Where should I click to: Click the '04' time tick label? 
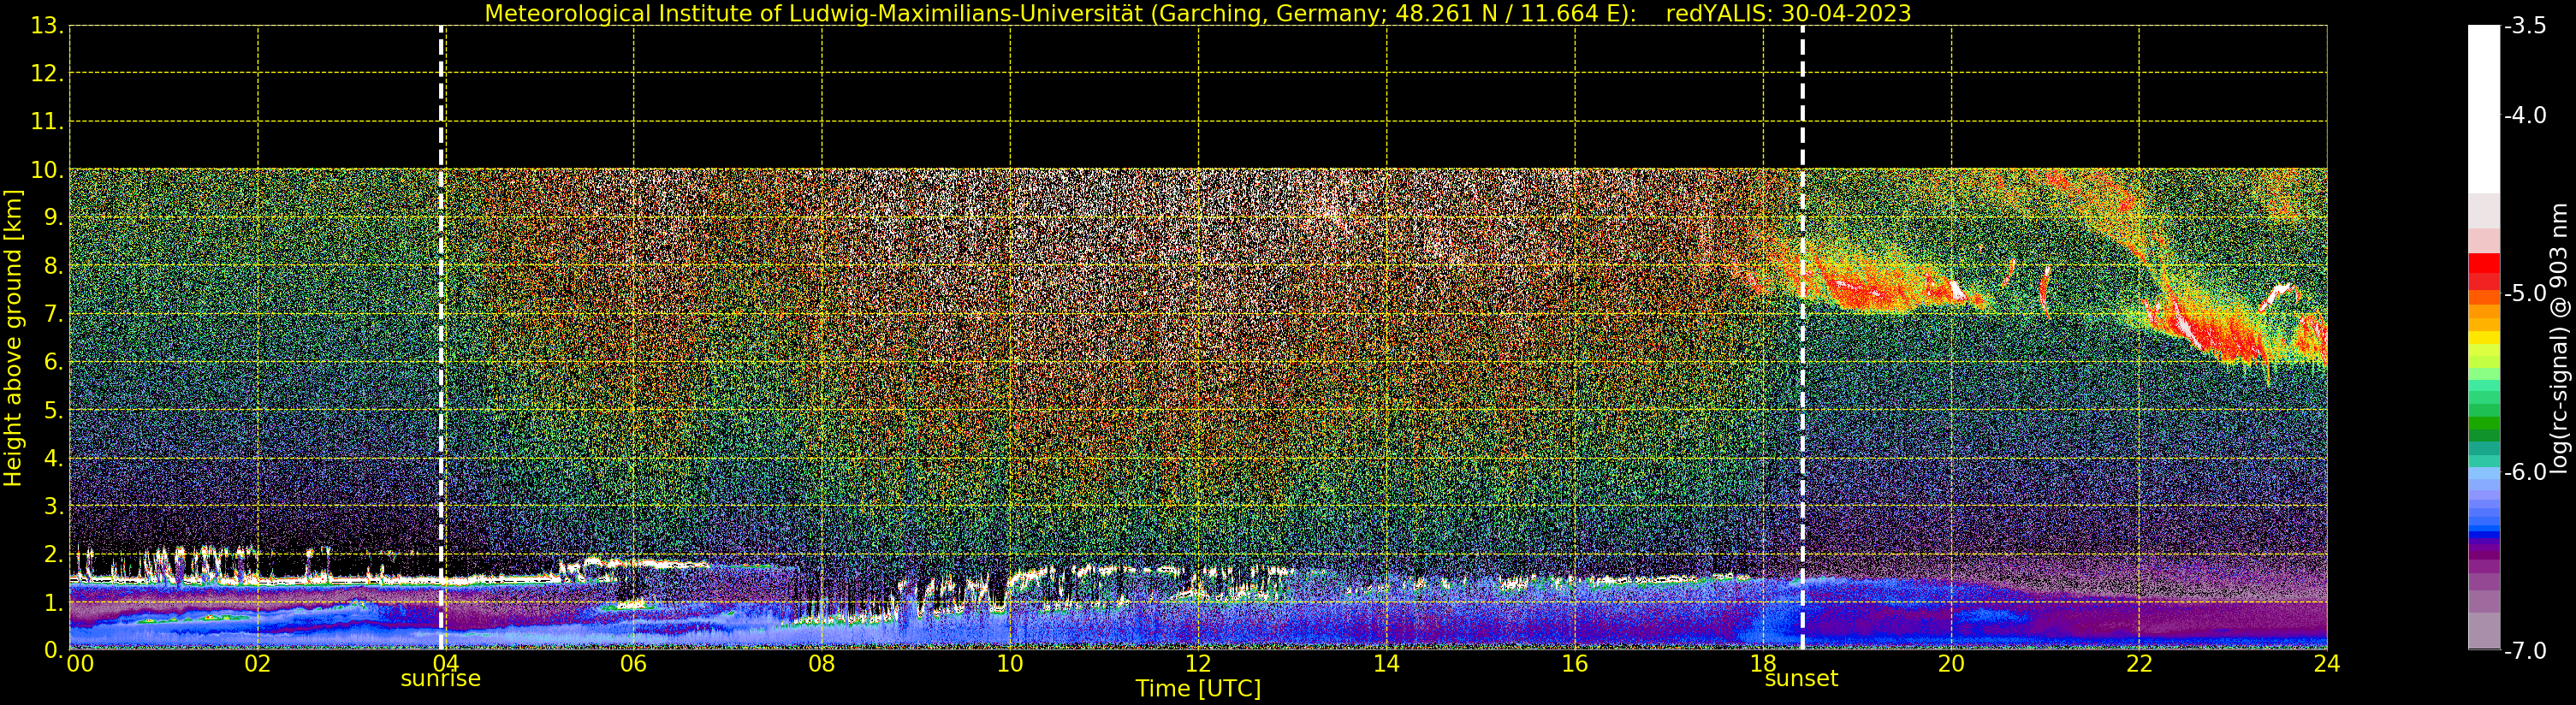point(446,664)
